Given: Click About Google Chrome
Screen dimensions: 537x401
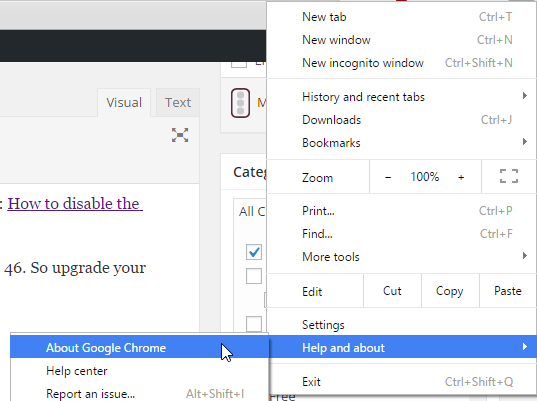Looking at the screenshot, I should coord(139,348).
